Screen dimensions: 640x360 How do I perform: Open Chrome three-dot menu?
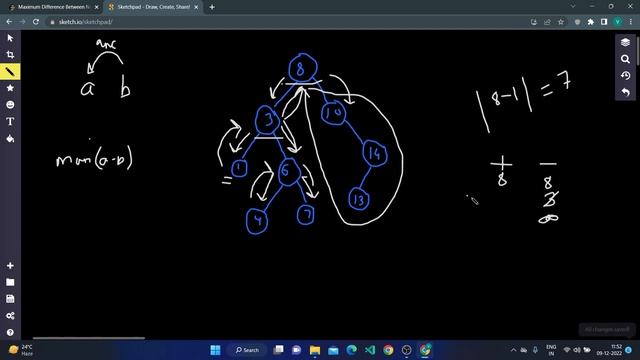pos(631,22)
